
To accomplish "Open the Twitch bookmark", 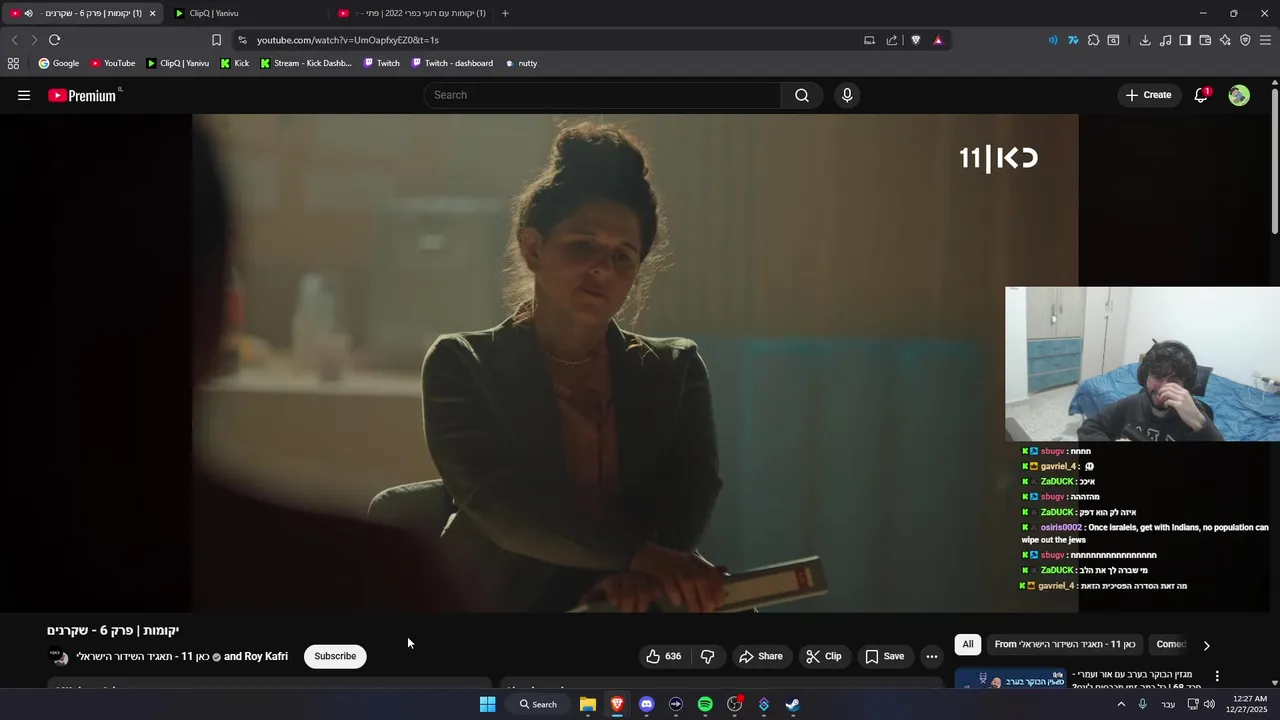I will (x=381, y=63).
